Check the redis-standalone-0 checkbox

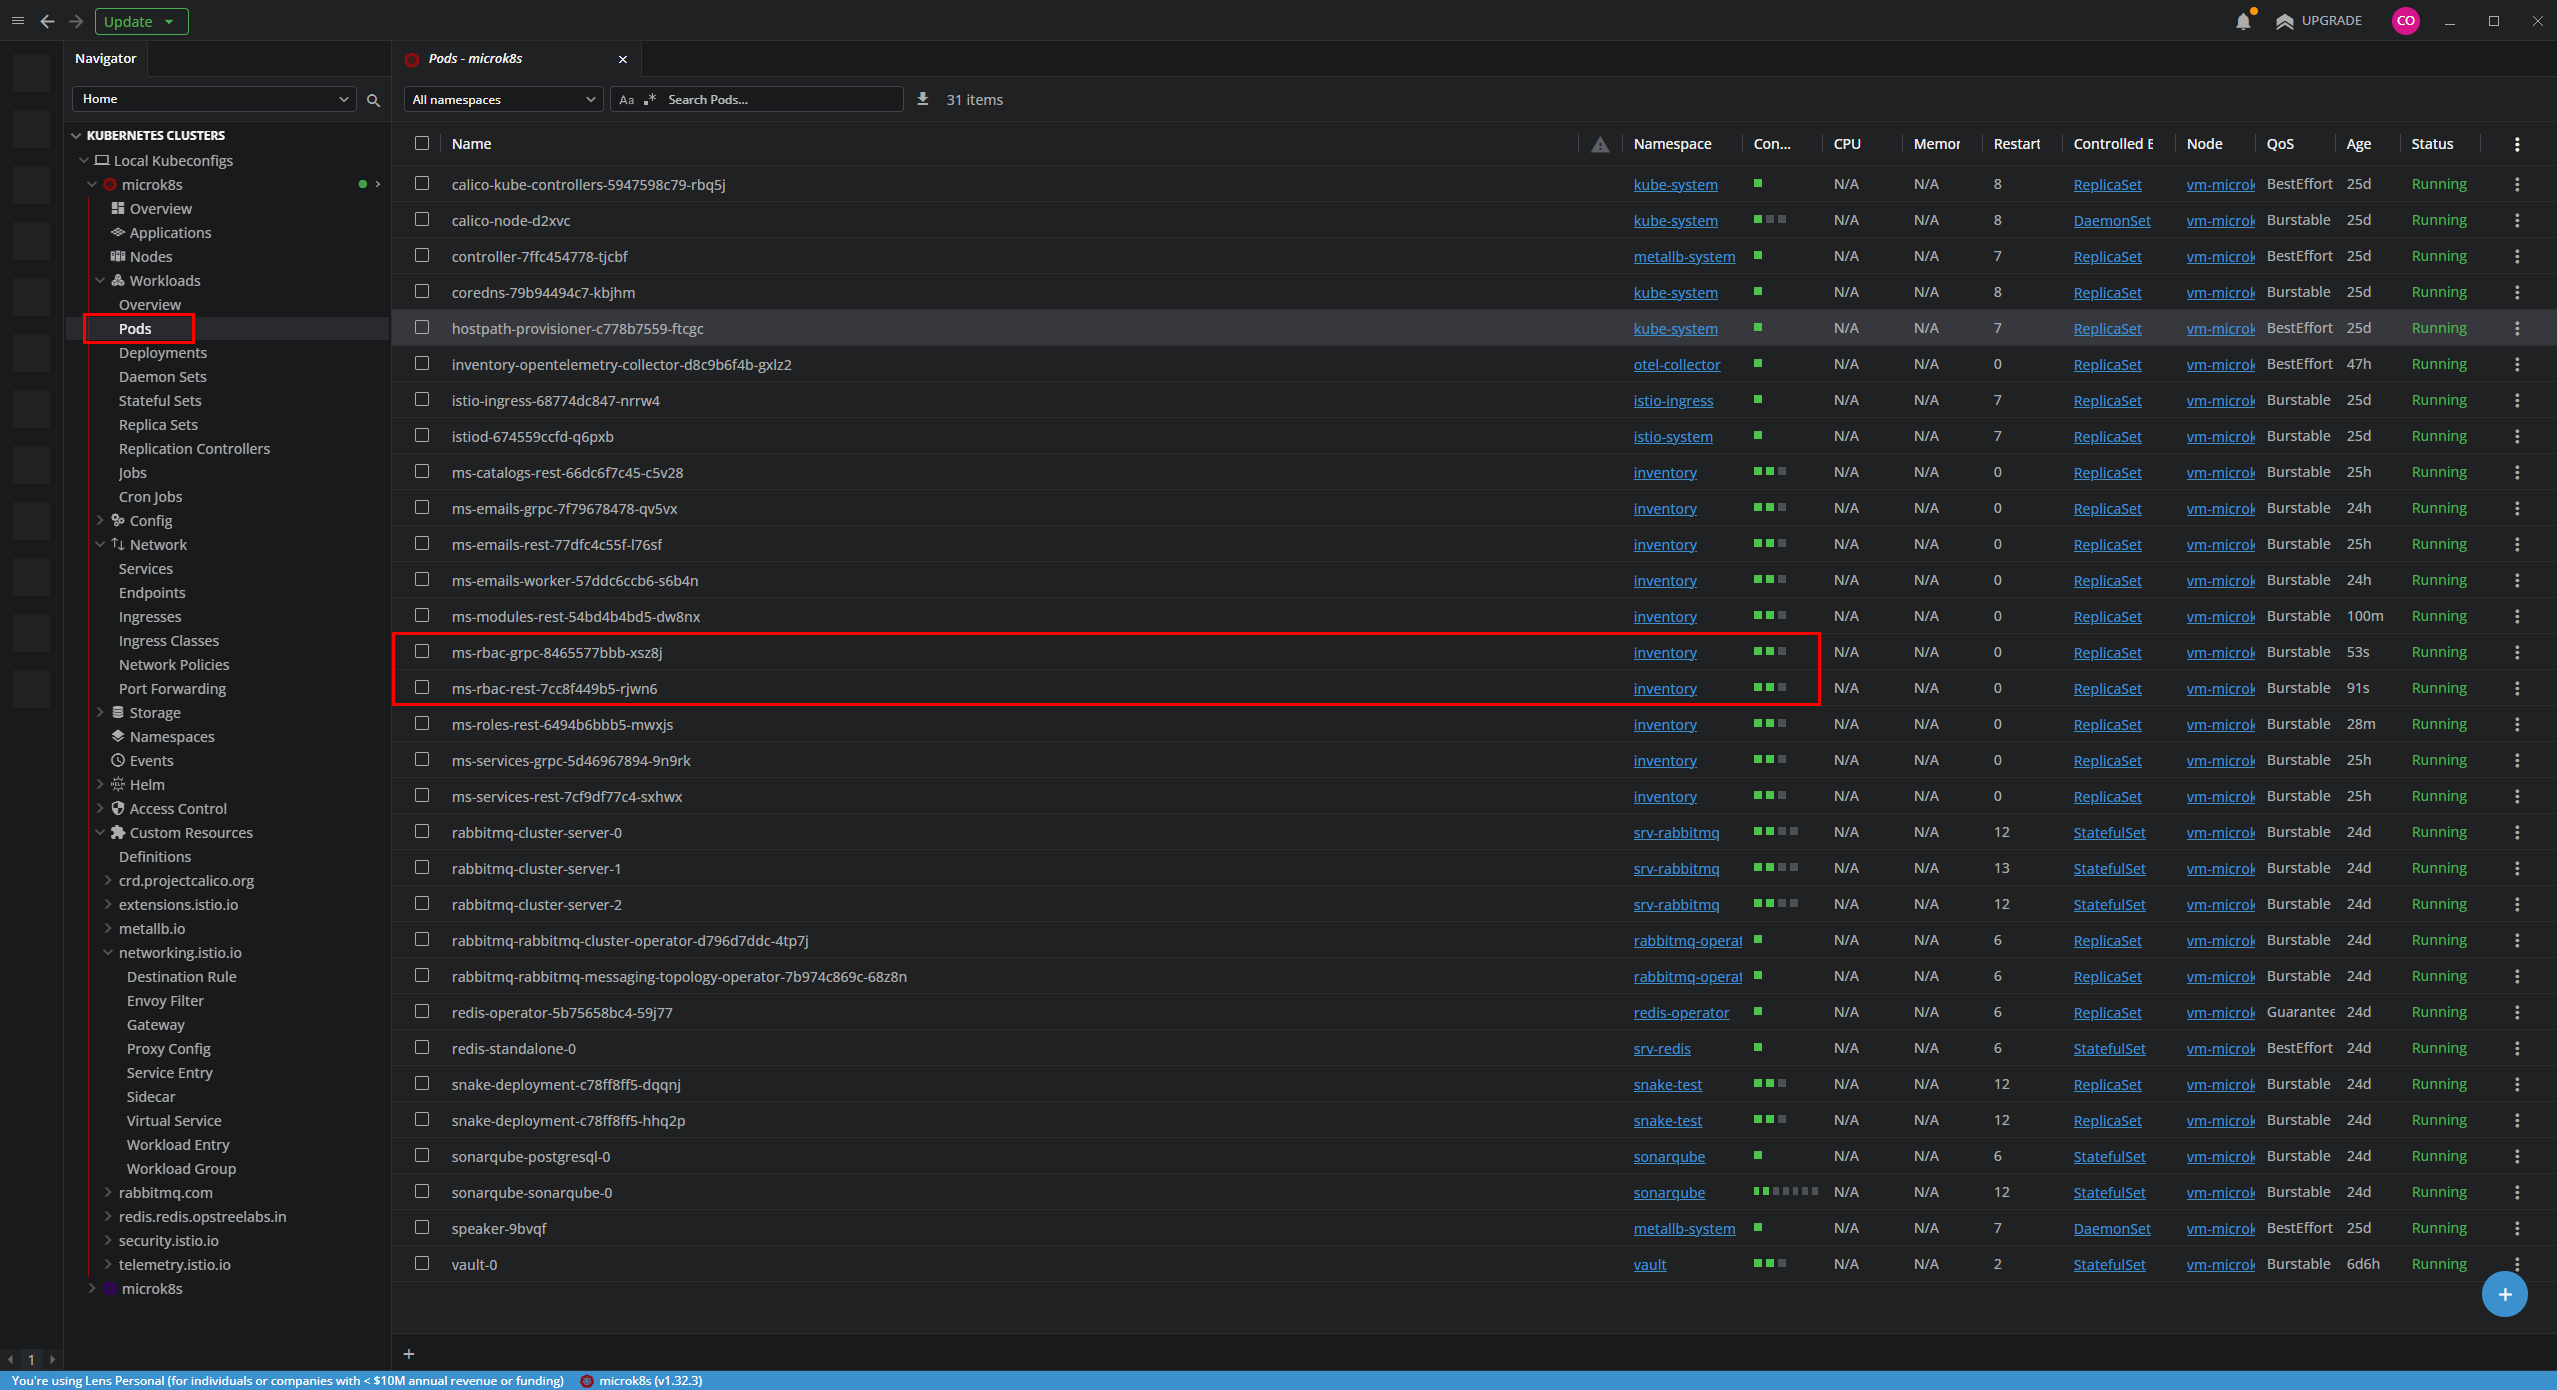[422, 1047]
